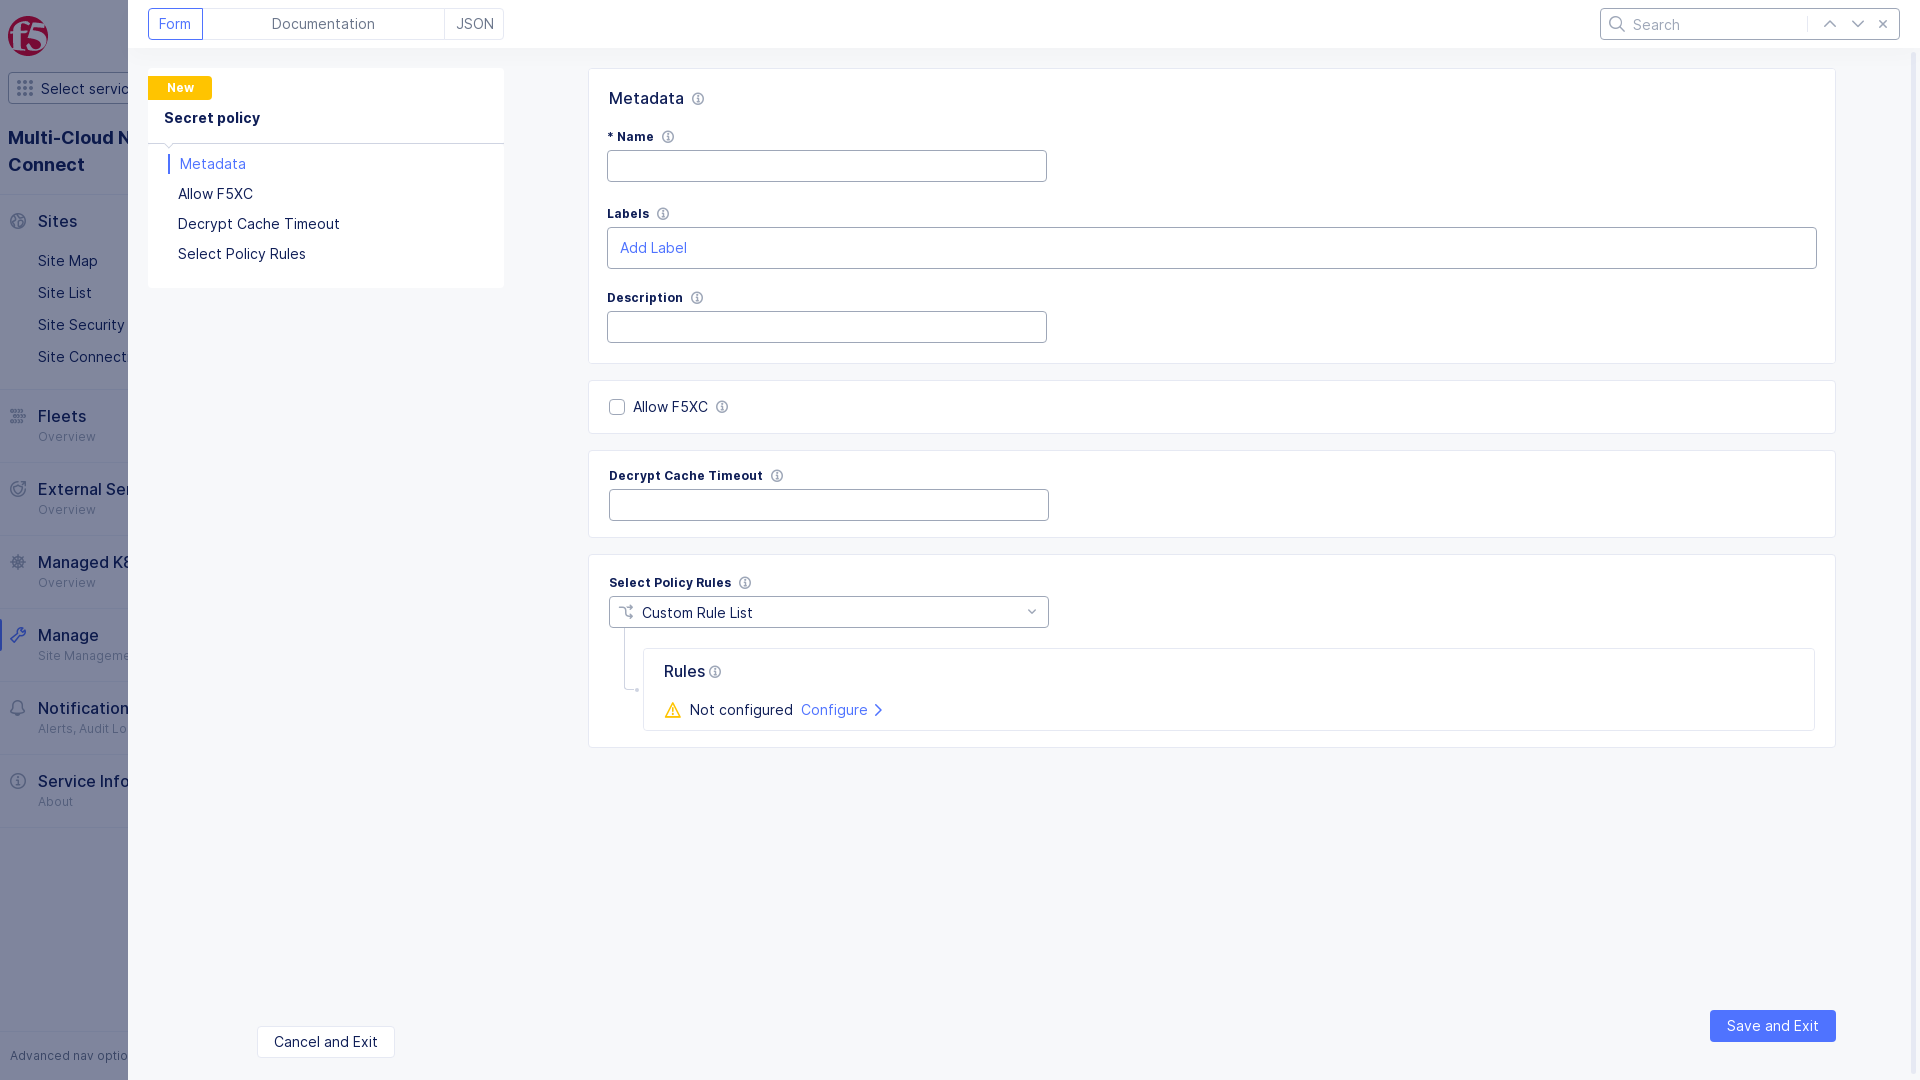Switch to the JSON tab
Viewport: 1920px width, 1080px height.
[474, 24]
